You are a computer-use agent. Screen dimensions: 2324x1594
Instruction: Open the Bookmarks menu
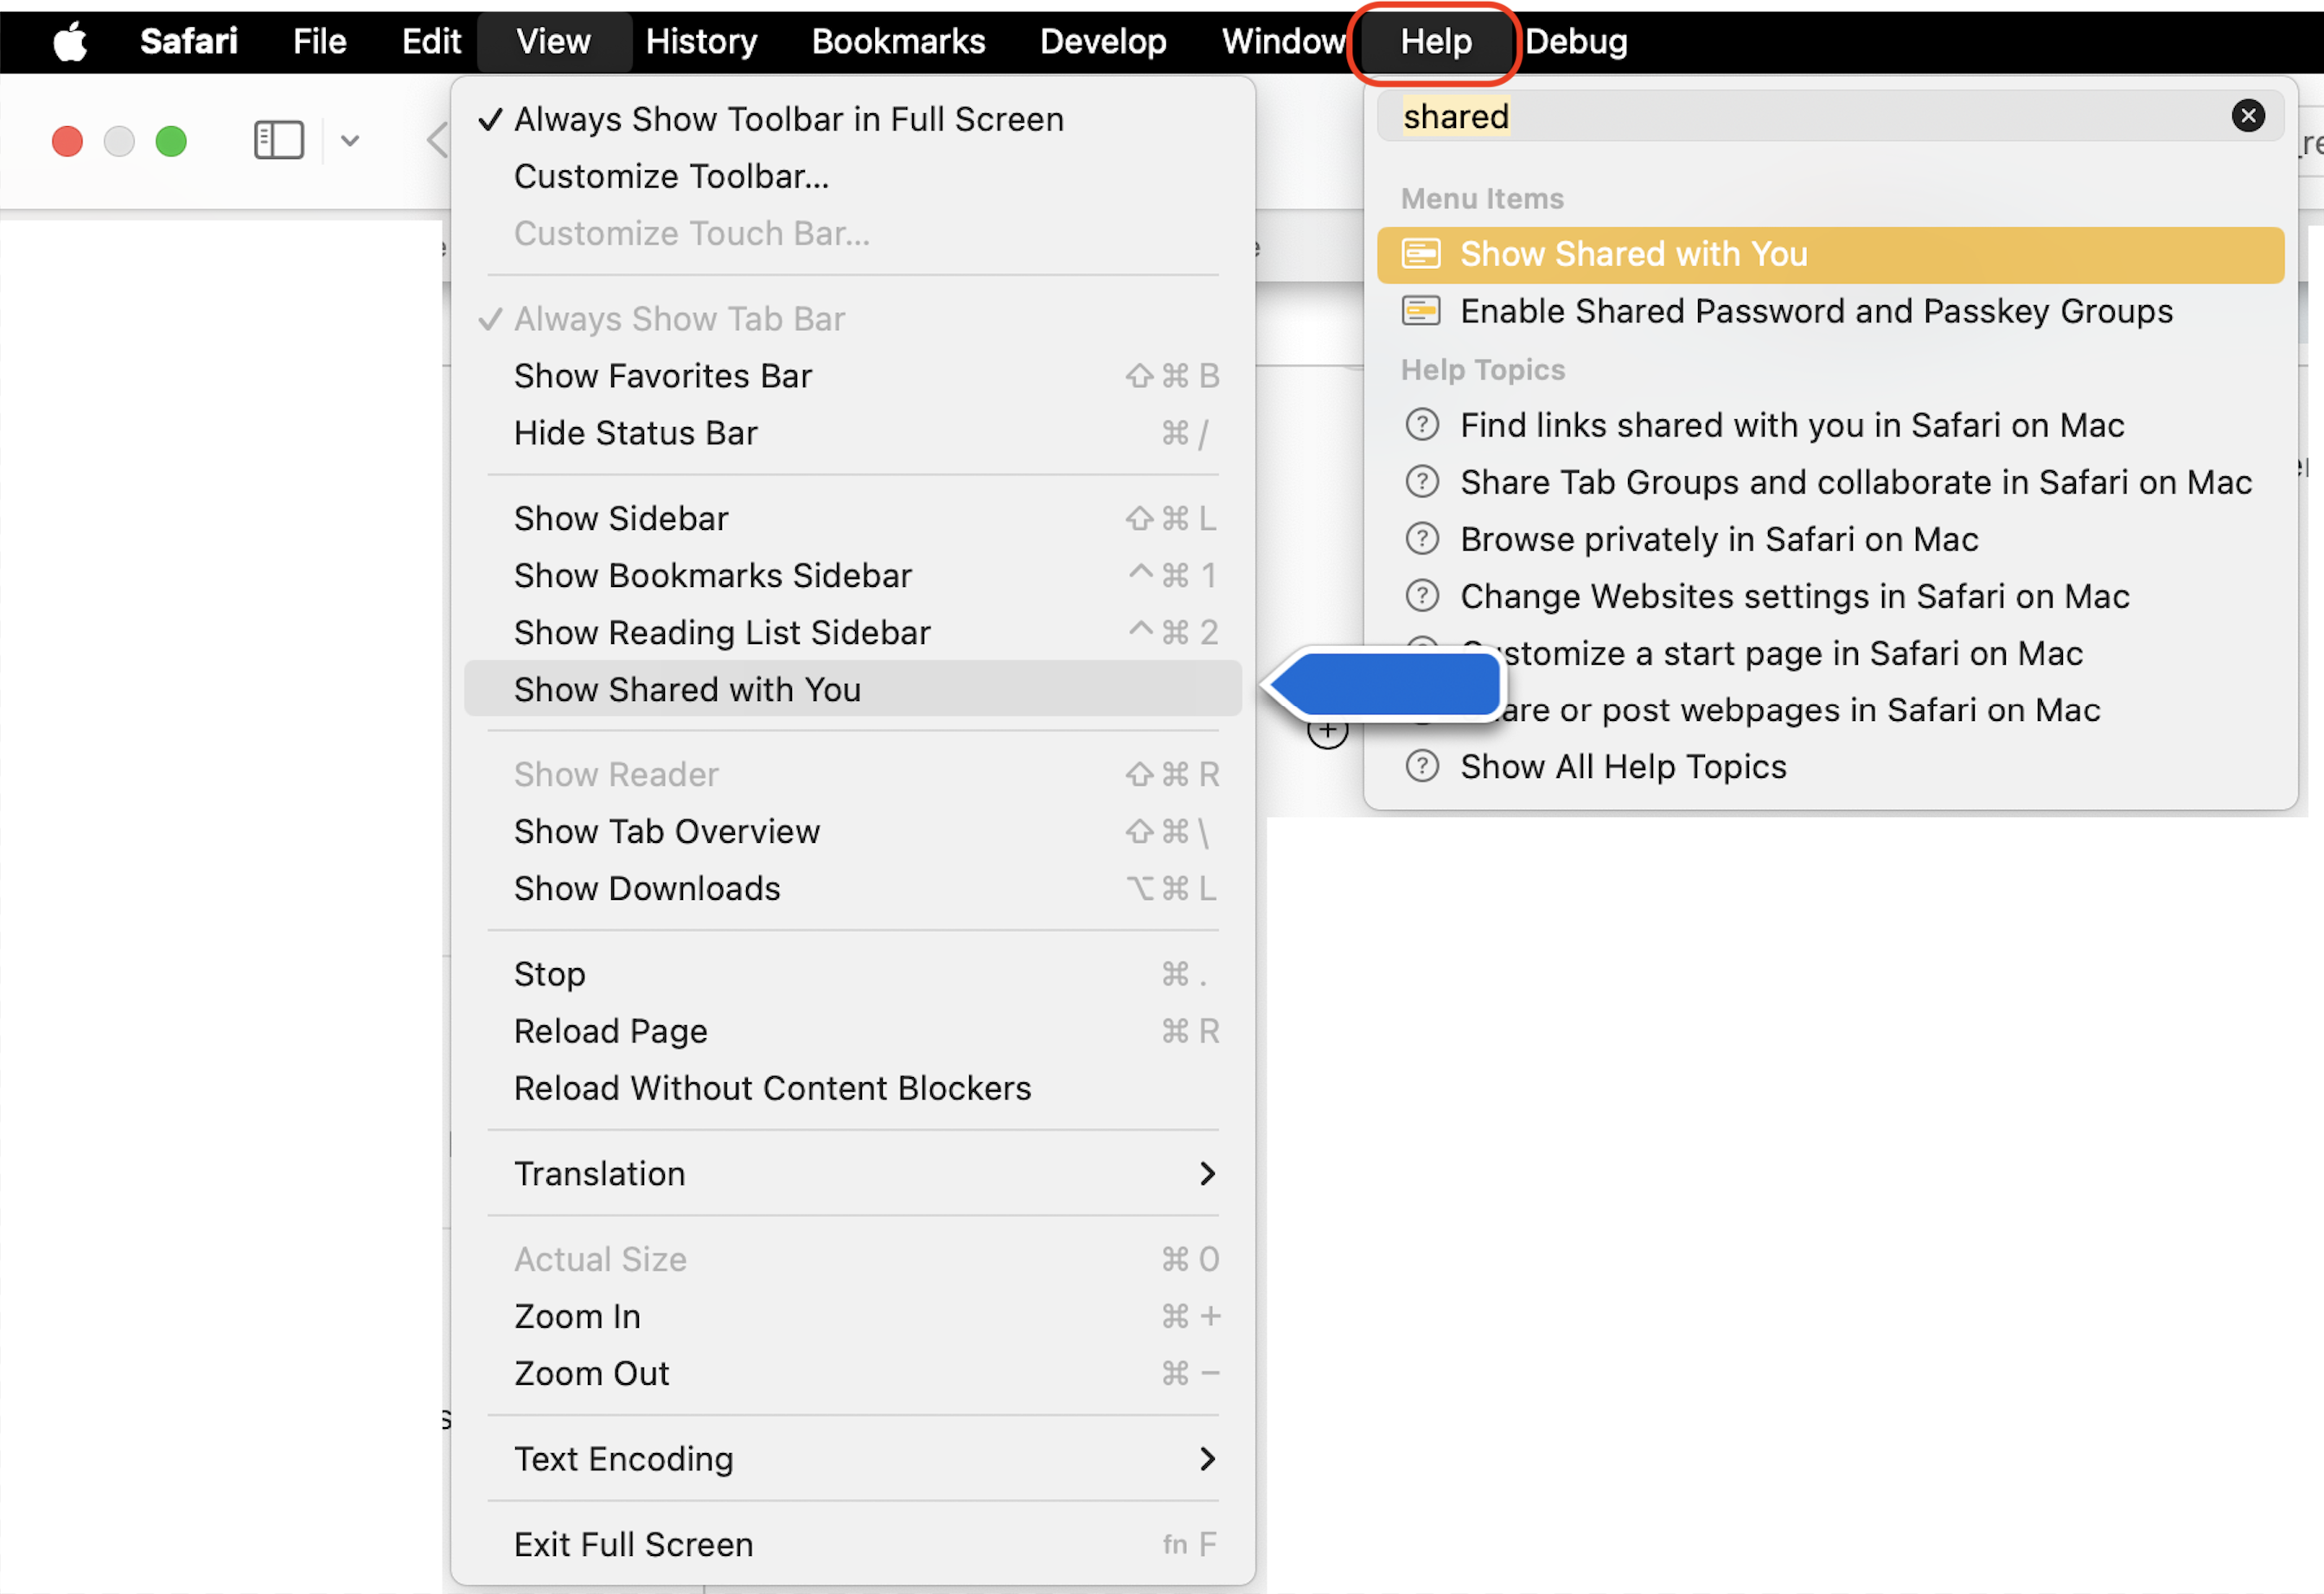click(x=897, y=42)
